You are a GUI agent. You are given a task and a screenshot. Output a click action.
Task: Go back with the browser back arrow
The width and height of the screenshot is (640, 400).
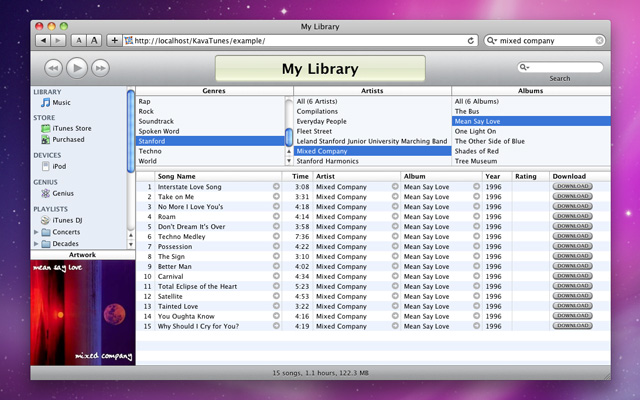click(43, 40)
